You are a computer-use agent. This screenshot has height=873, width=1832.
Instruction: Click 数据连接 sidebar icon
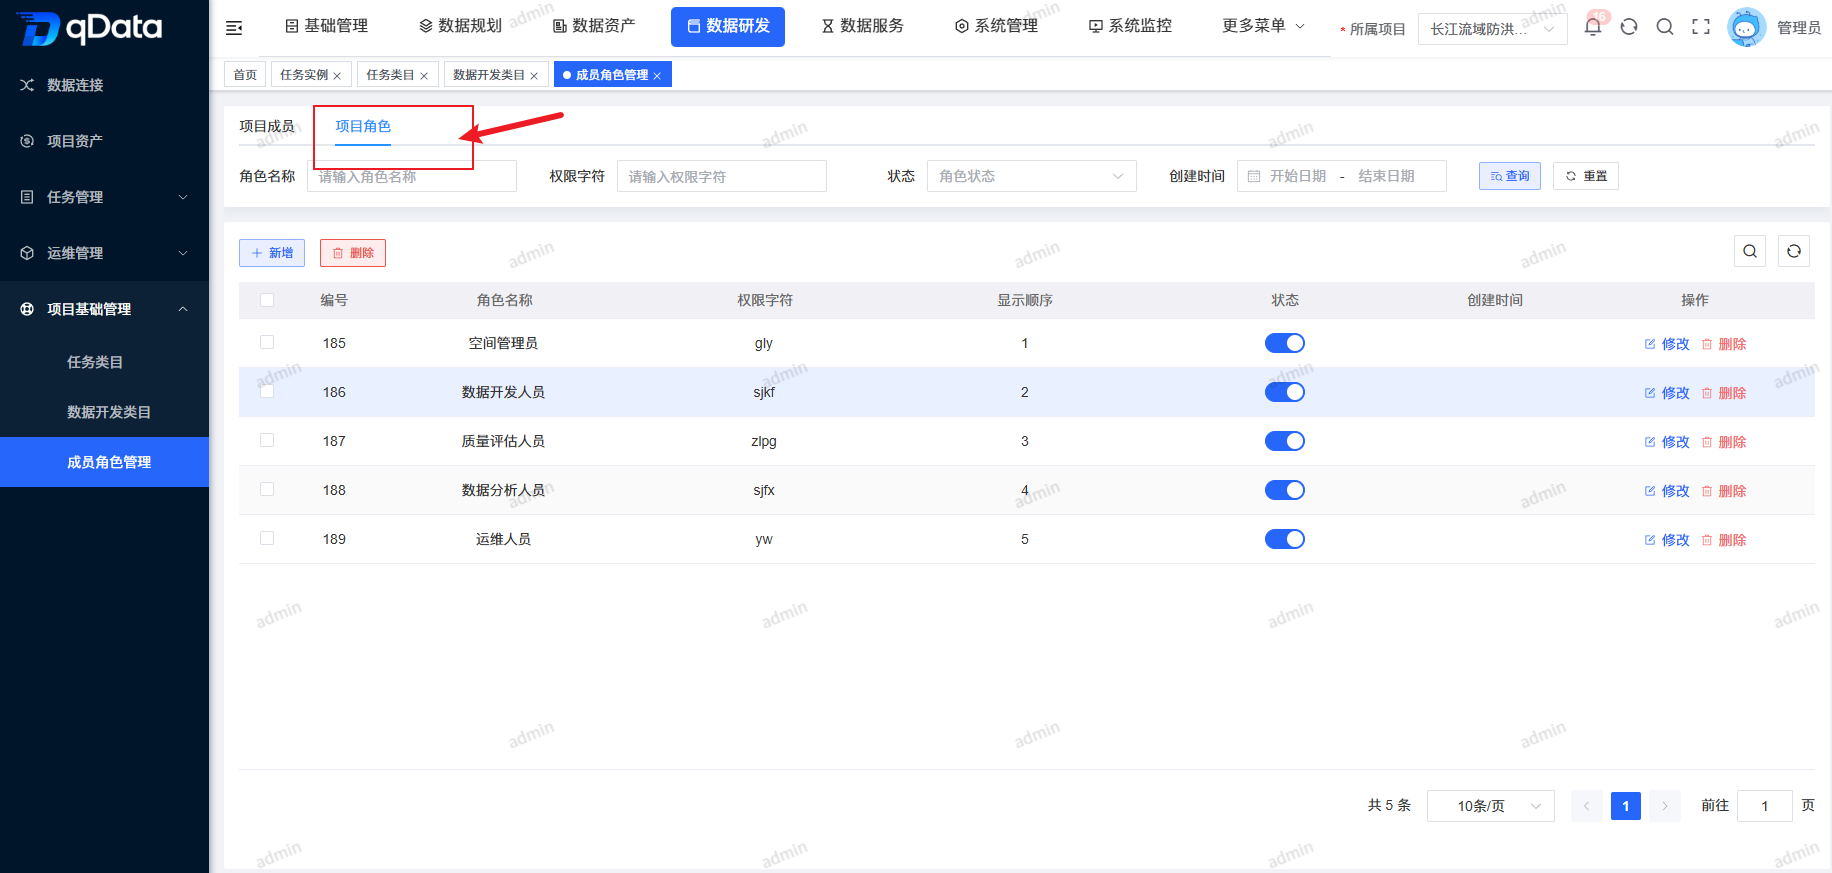pos(27,85)
